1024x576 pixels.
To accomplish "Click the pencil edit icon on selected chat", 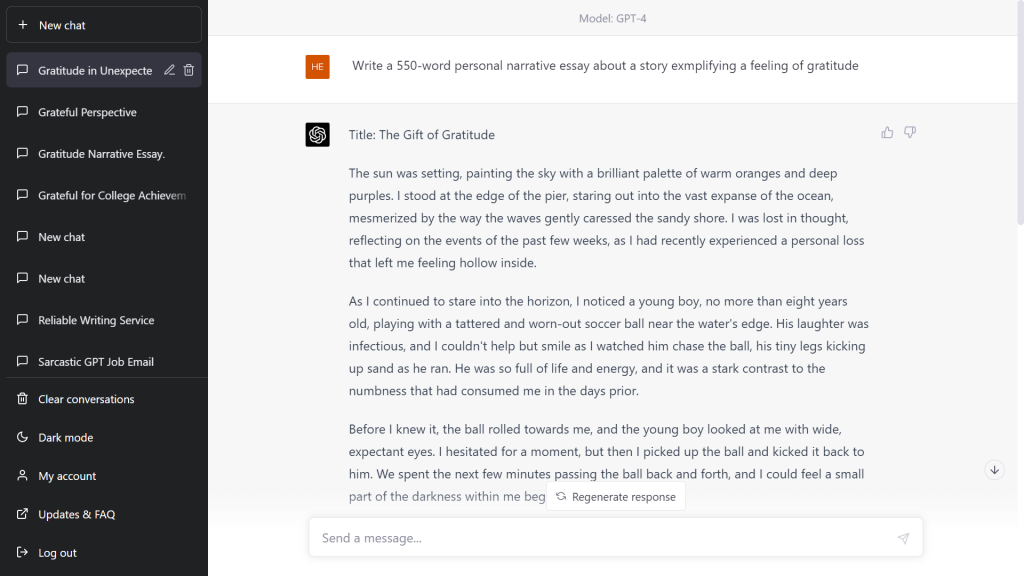I will (169, 70).
